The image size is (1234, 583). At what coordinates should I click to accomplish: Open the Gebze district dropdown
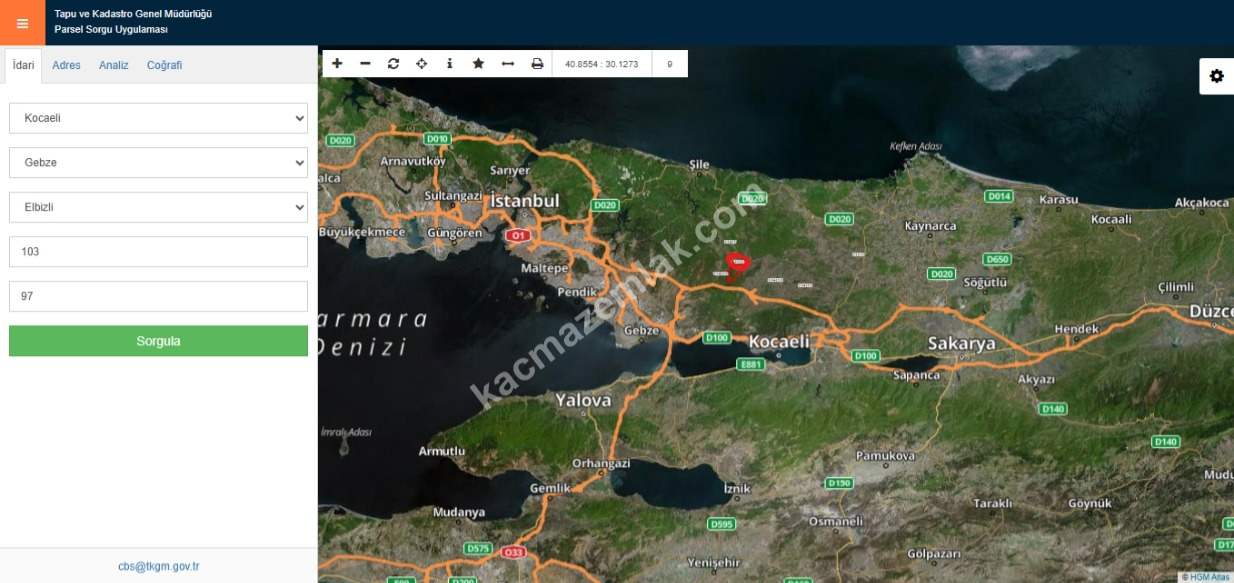point(158,162)
